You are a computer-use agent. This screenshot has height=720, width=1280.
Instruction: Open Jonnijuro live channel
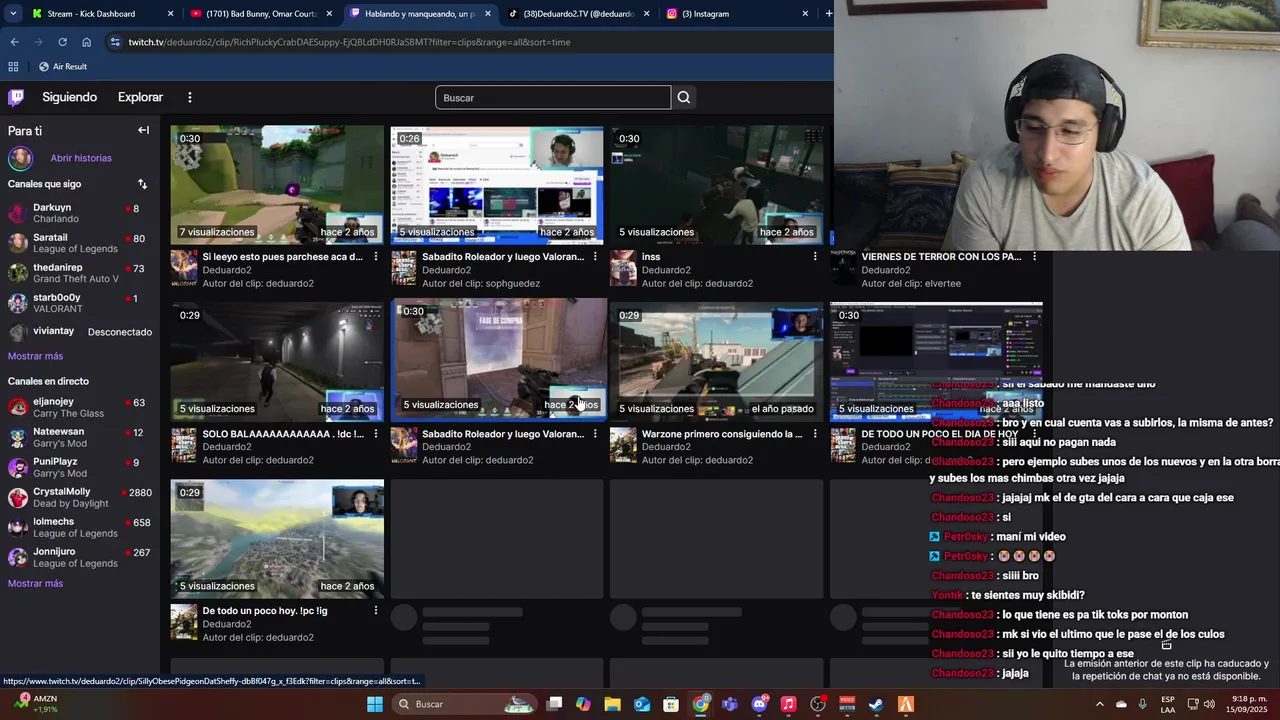click(80, 557)
